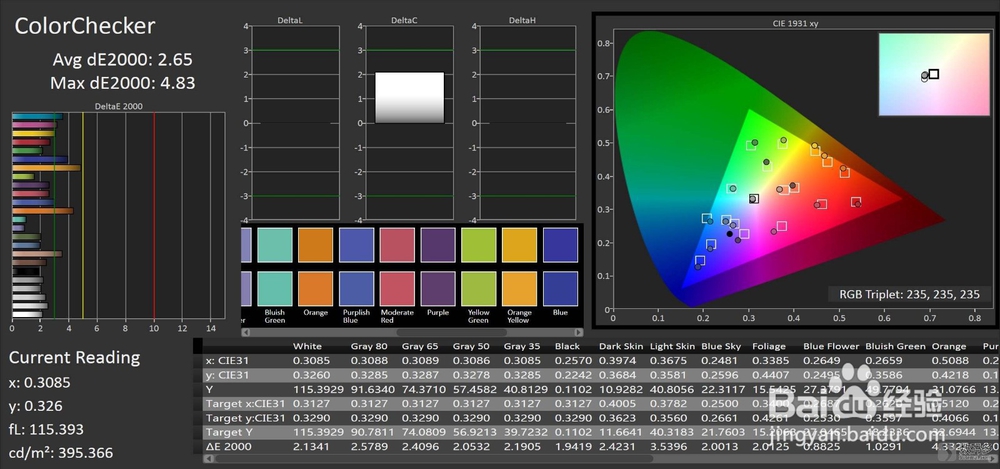Click the Target x:CIE31 row header
The height and width of the screenshot is (469, 1000).
click(246, 404)
